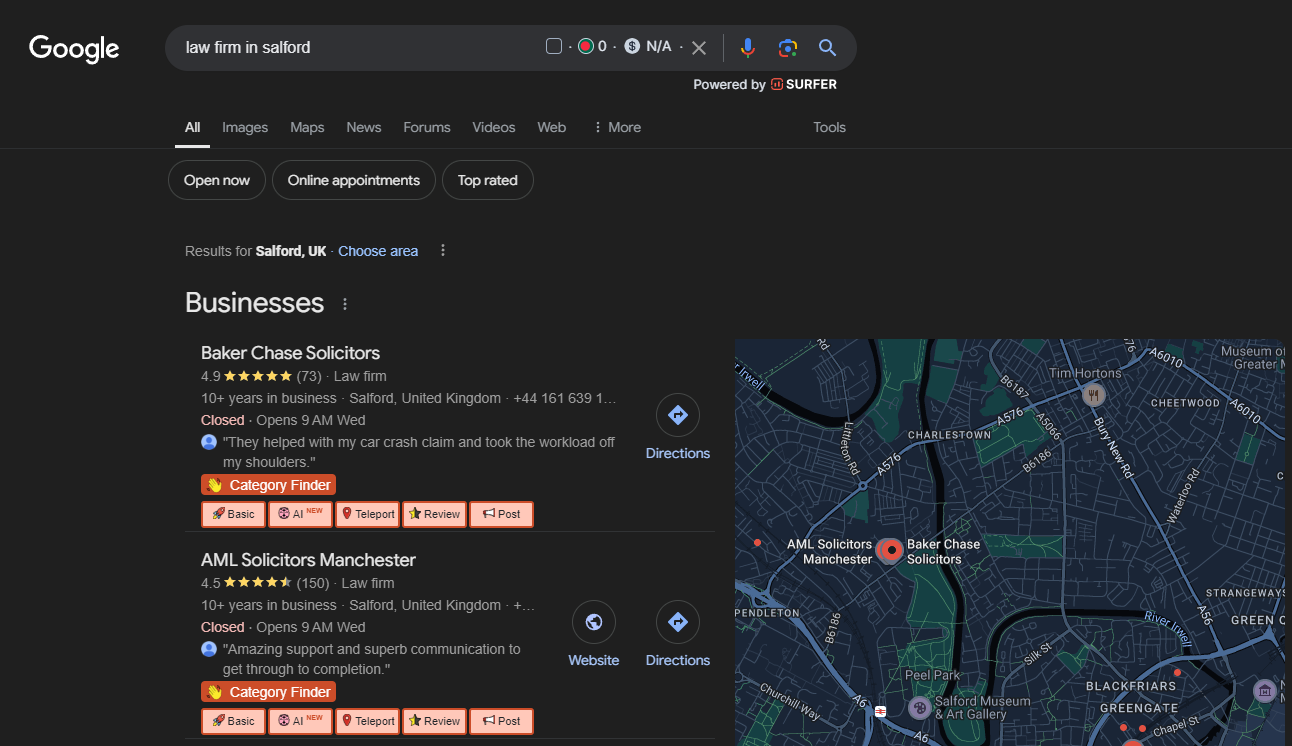This screenshot has height=746, width=1292.
Task: Click Teleport button under Baker Chase
Action: (367, 514)
